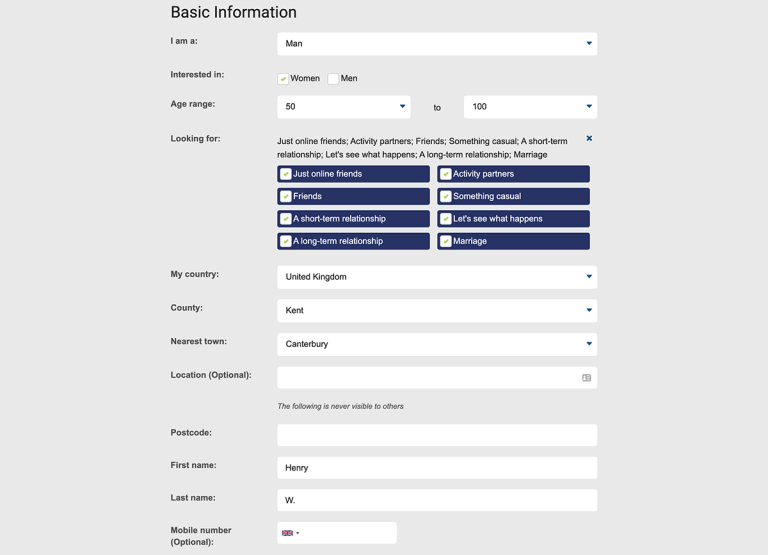This screenshot has height=555, width=768.
Task: Toggle Activity partners option
Action: [x=513, y=174]
